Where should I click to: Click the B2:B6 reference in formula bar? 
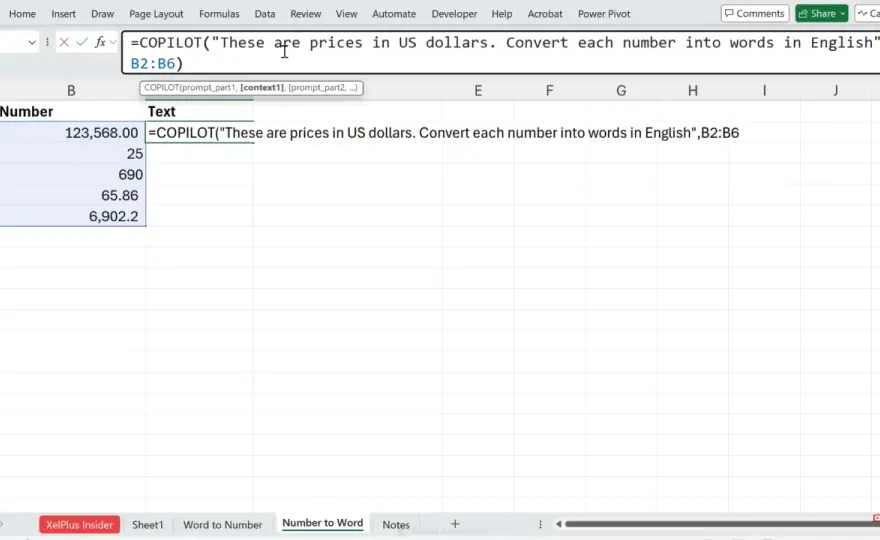[x=153, y=63]
